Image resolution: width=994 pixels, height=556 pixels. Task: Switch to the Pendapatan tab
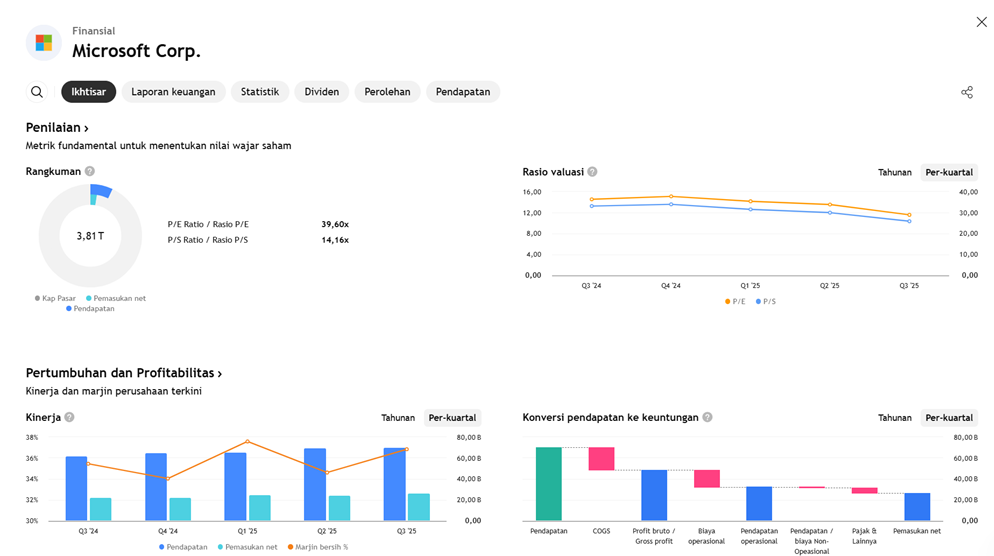coord(463,92)
